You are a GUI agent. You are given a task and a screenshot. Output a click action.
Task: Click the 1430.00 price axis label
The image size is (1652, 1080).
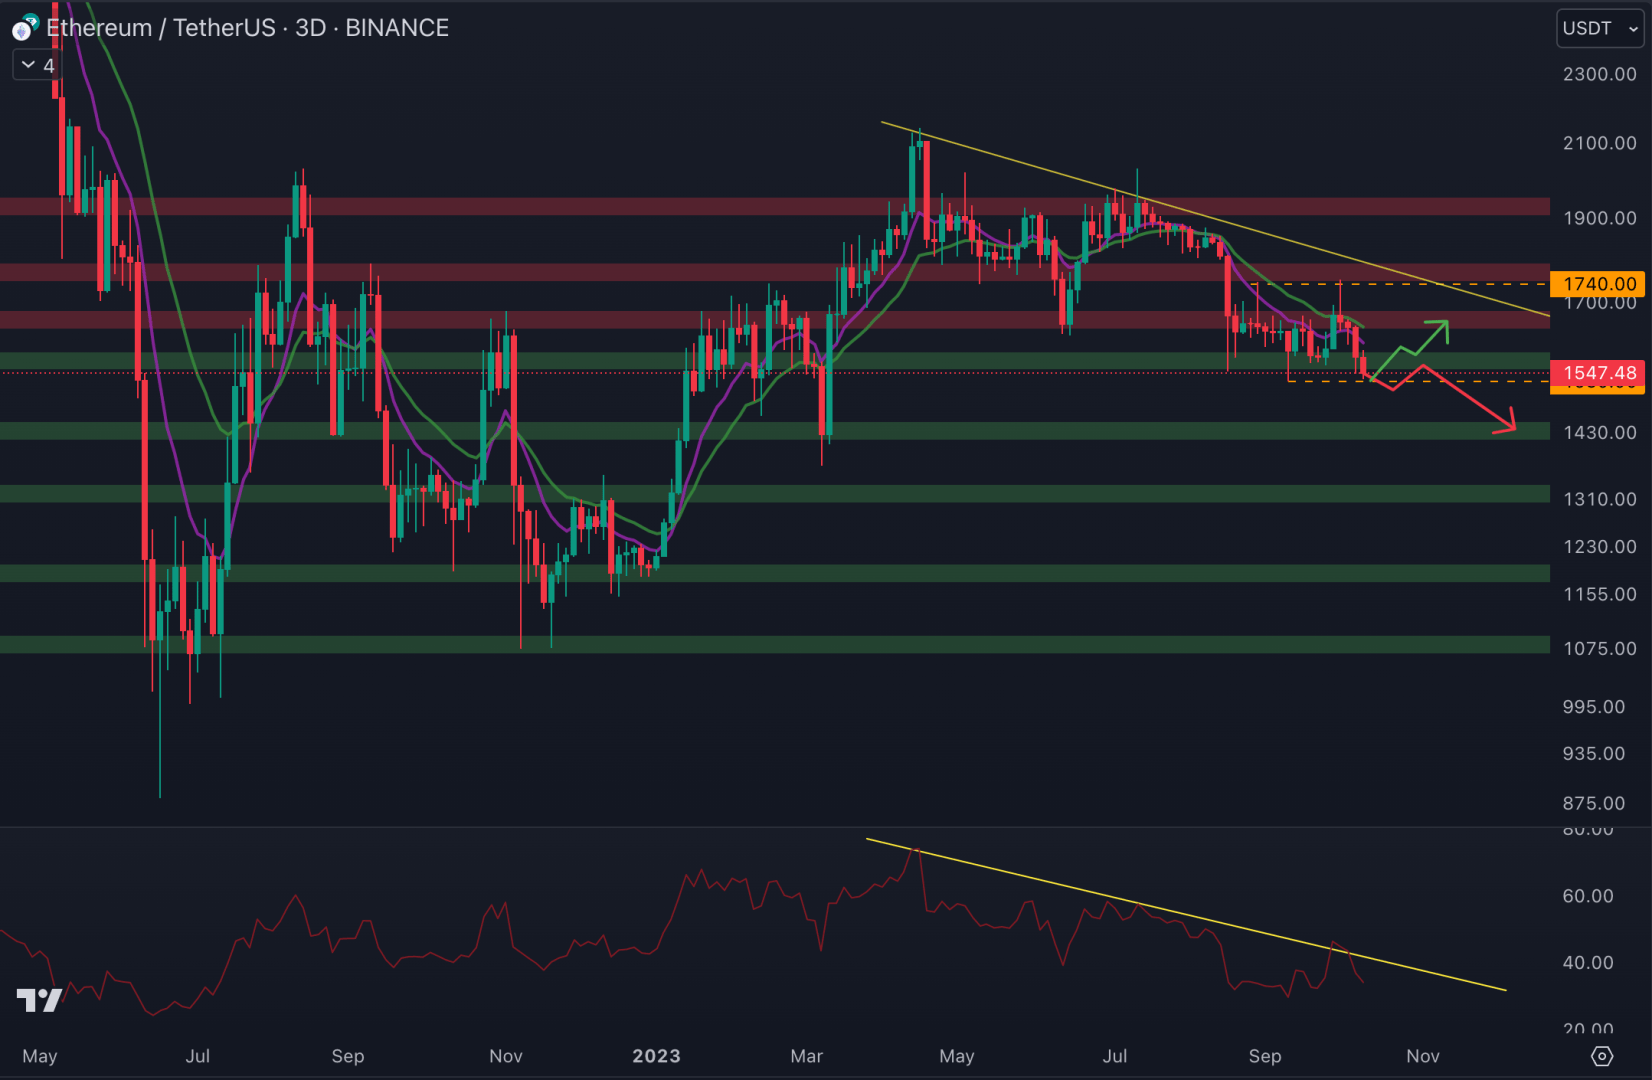pos(1599,433)
